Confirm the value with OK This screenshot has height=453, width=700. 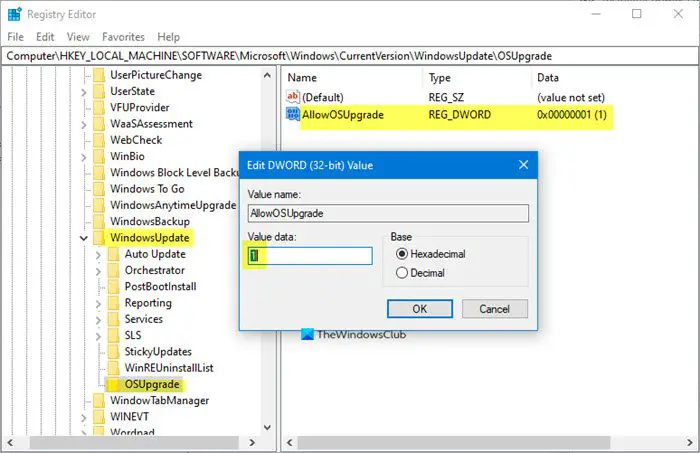[x=420, y=309]
